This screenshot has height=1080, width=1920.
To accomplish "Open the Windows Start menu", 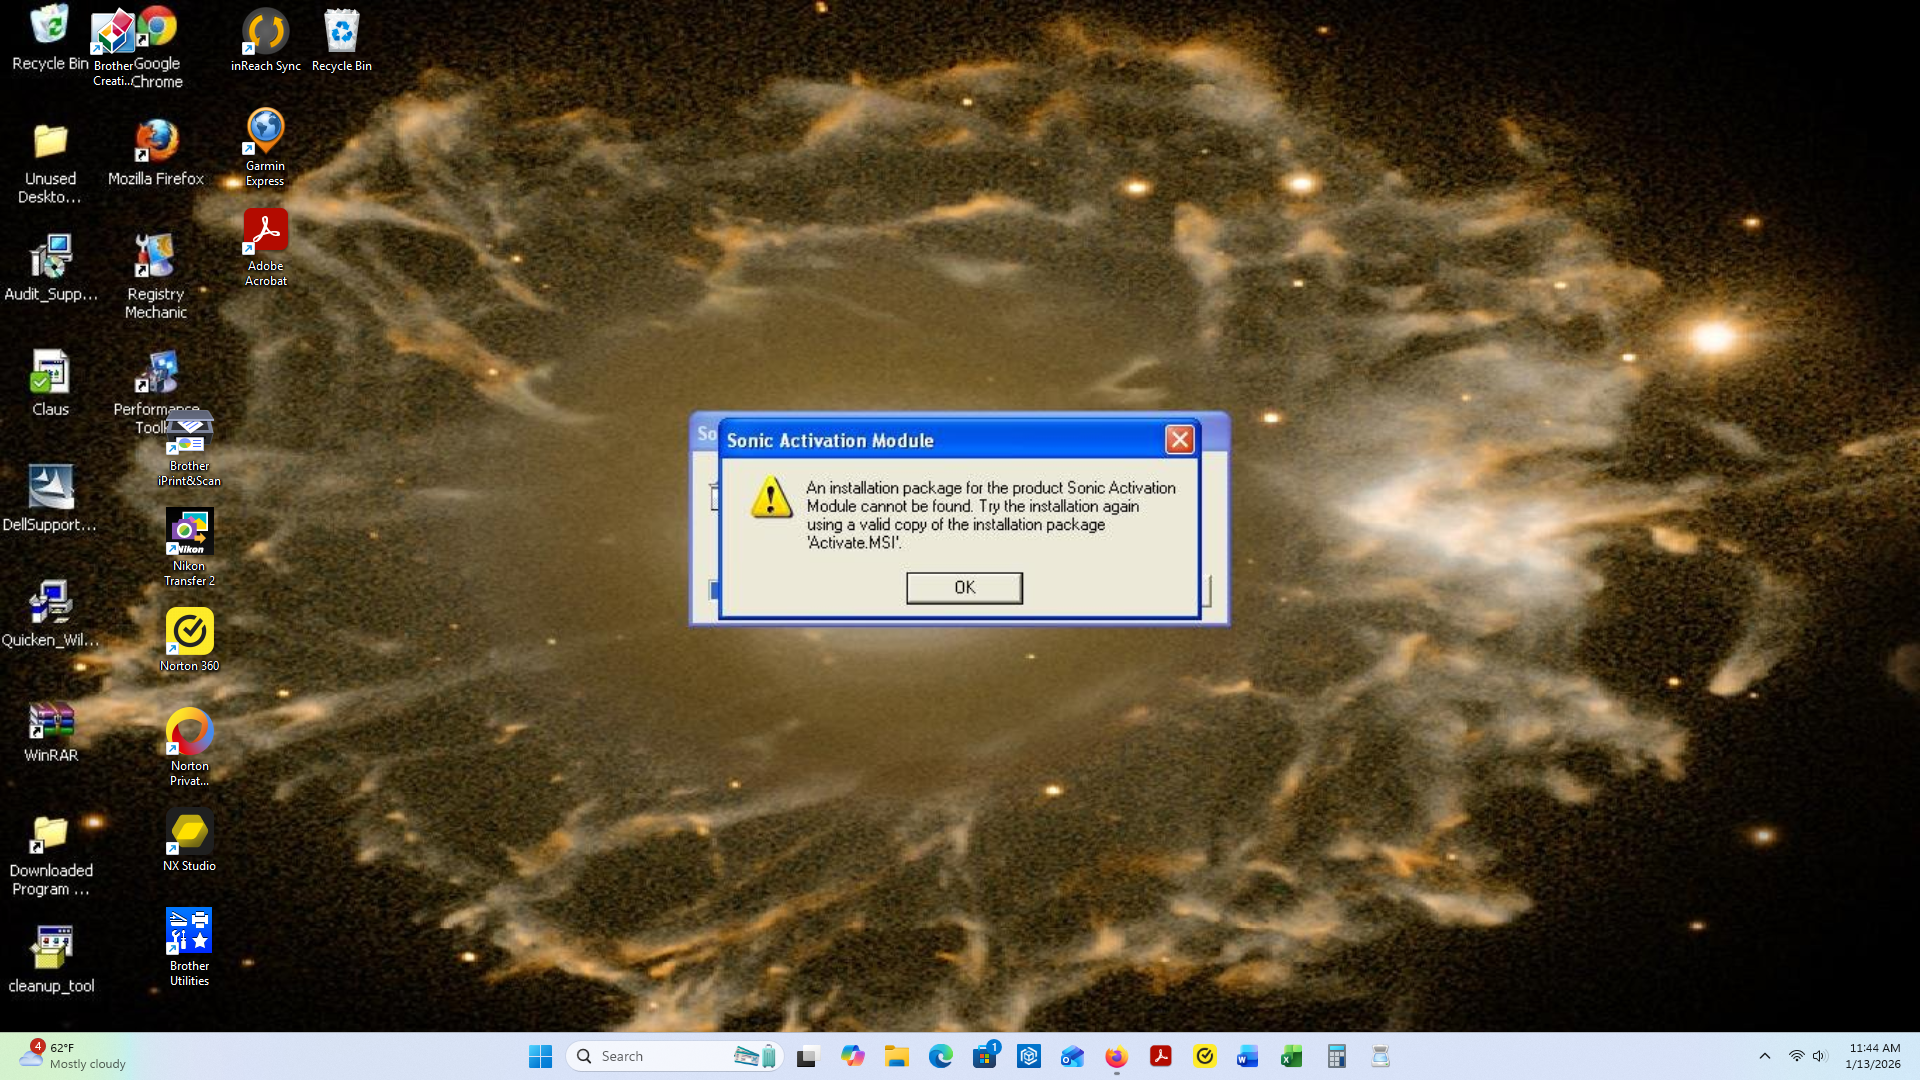I will click(x=540, y=1055).
